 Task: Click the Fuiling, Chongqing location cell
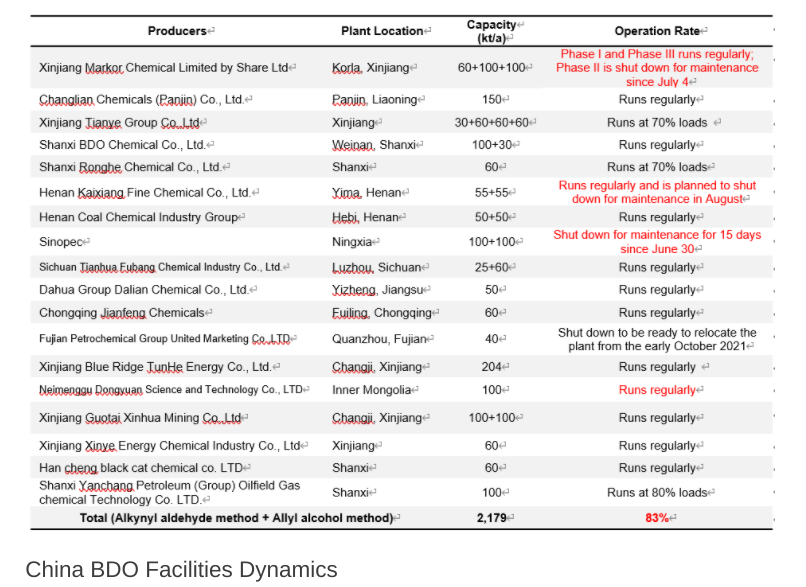382,313
